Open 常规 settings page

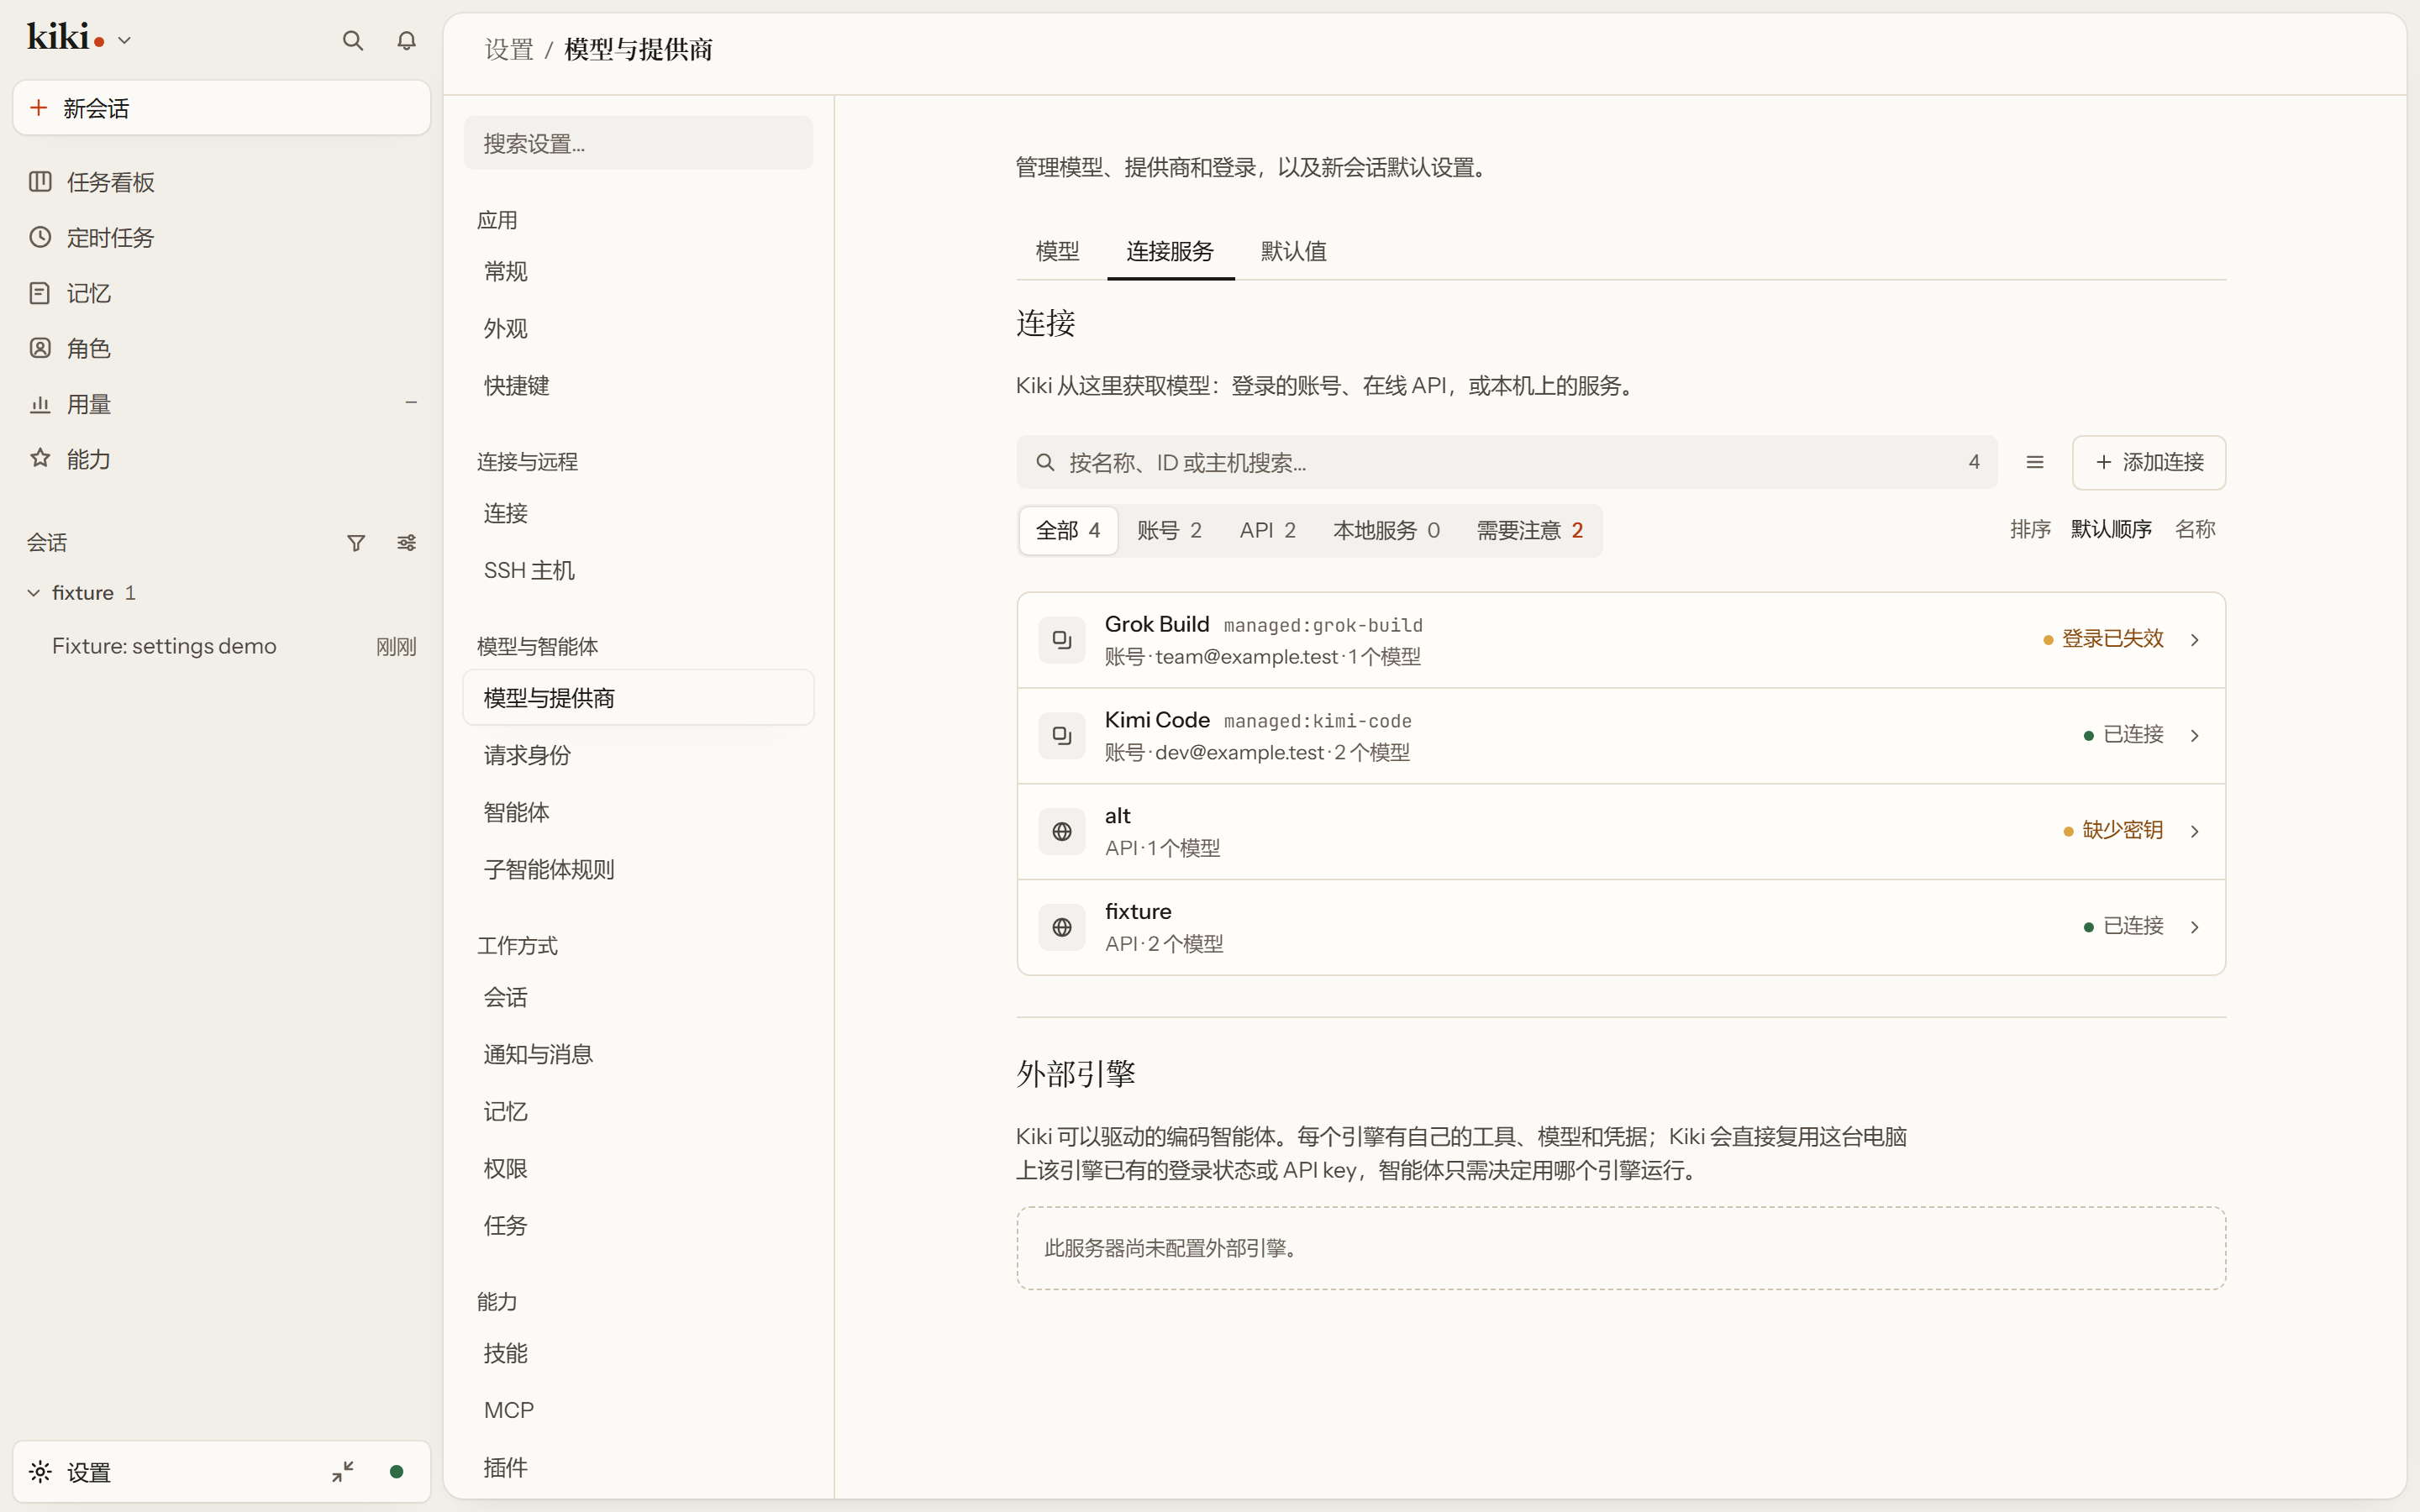click(x=638, y=271)
